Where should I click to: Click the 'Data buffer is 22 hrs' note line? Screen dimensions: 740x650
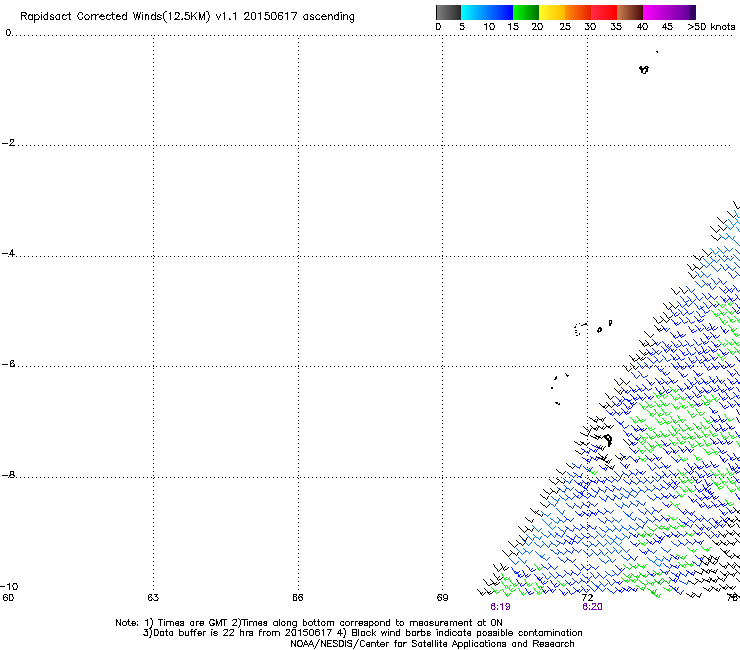pyautogui.click(x=362, y=633)
